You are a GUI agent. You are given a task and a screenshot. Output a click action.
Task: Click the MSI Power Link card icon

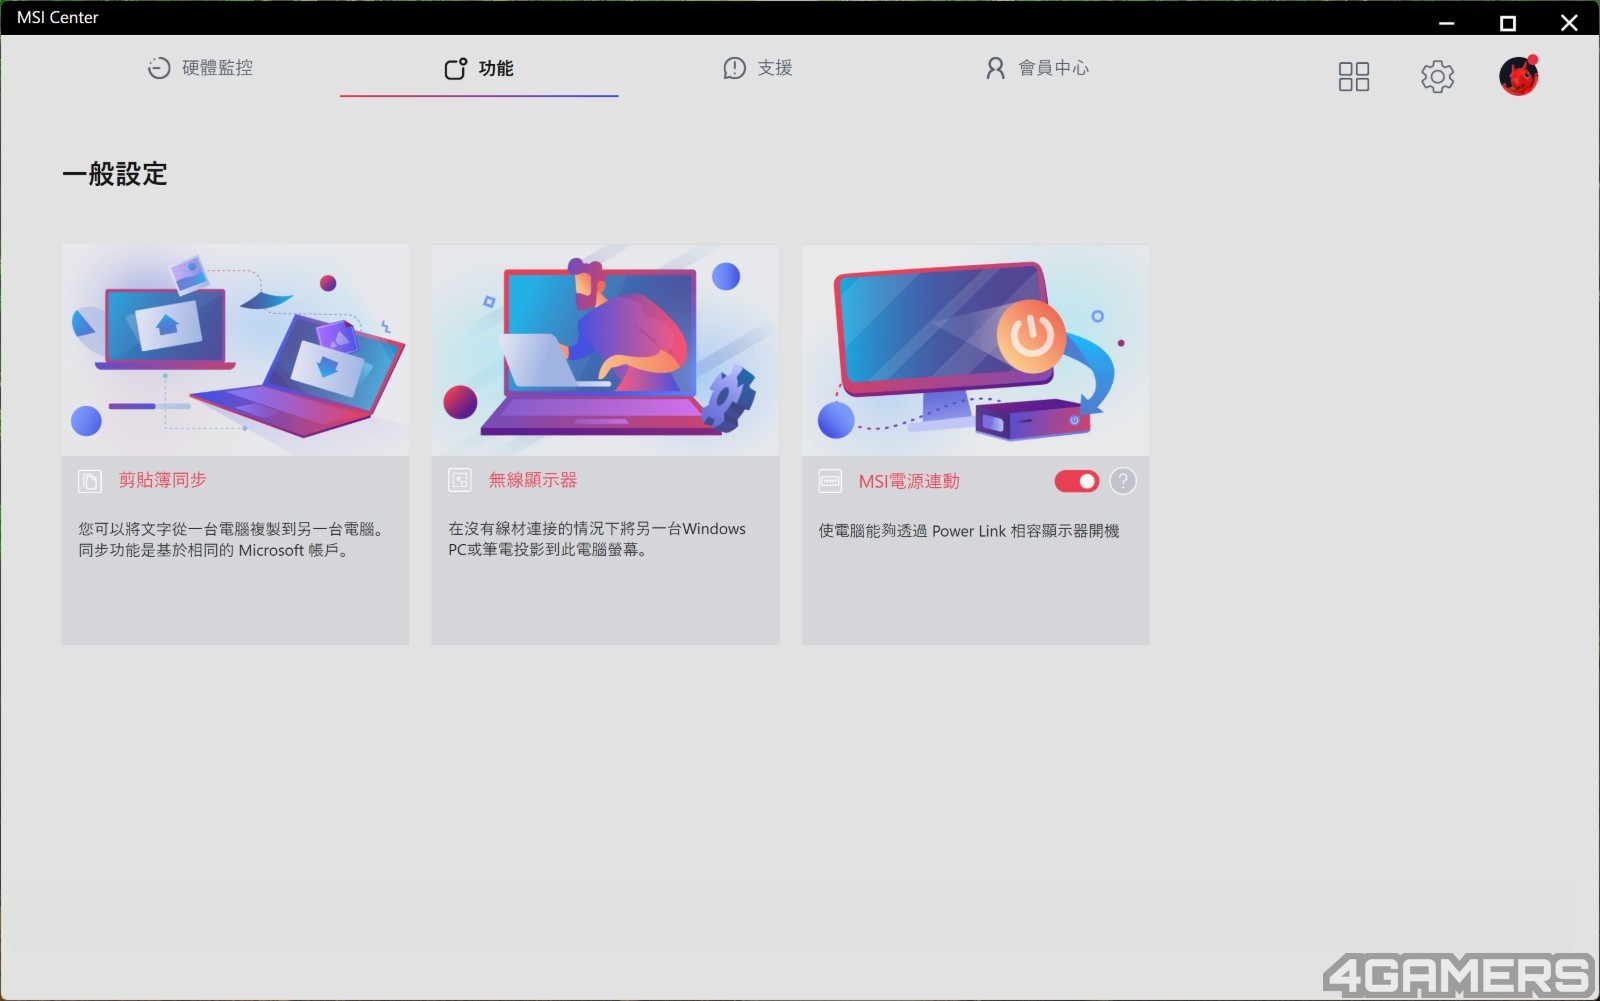click(x=830, y=482)
